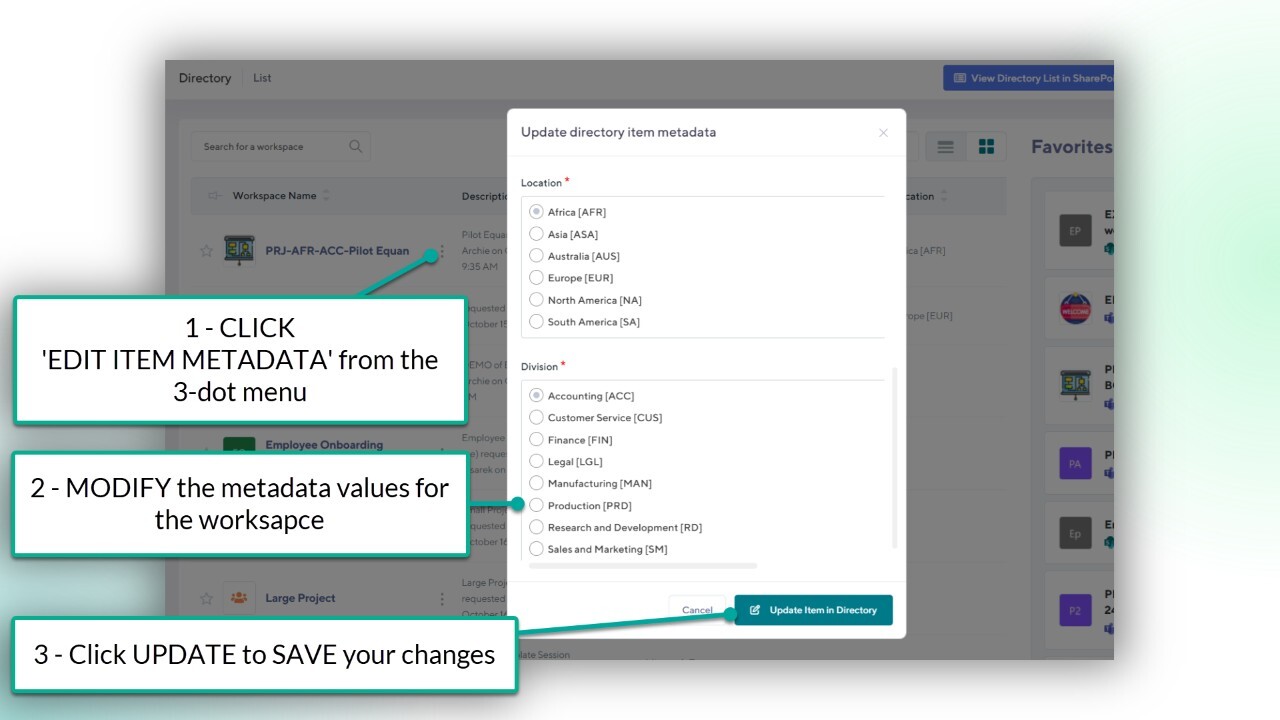Click the presentation board icon in Favorites
Image resolution: width=1280 pixels, height=720 pixels.
(1075, 385)
